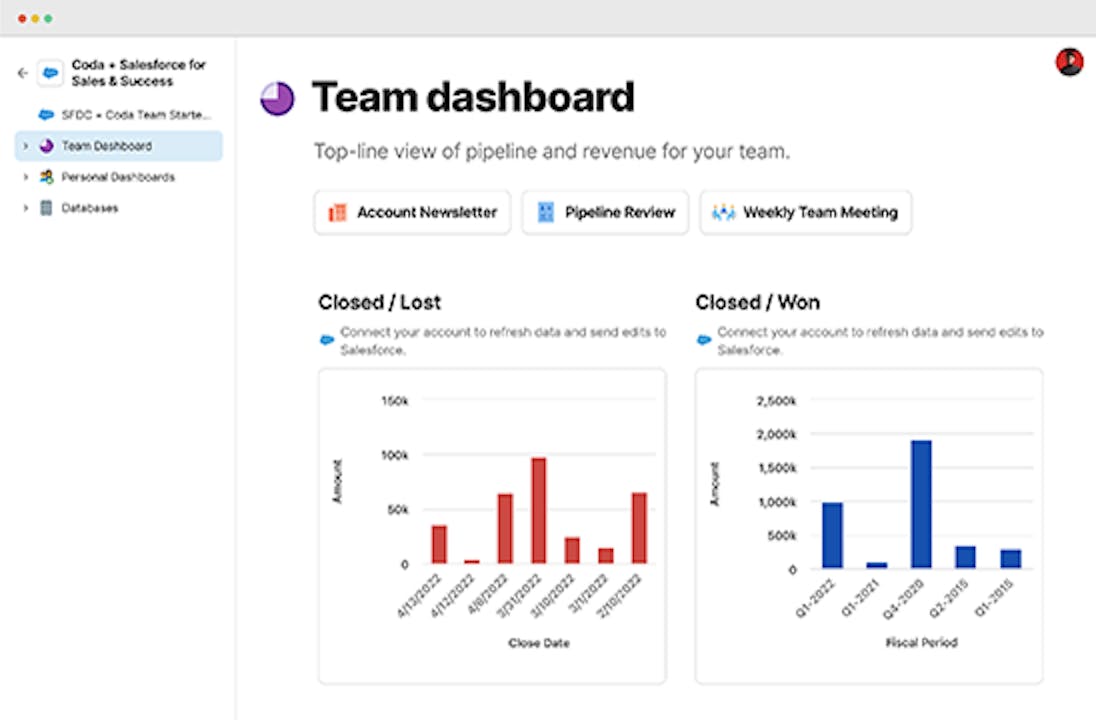This screenshot has height=720, width=1096.
Task: Open the Pipeline Review button
Action: pos(605,212)
